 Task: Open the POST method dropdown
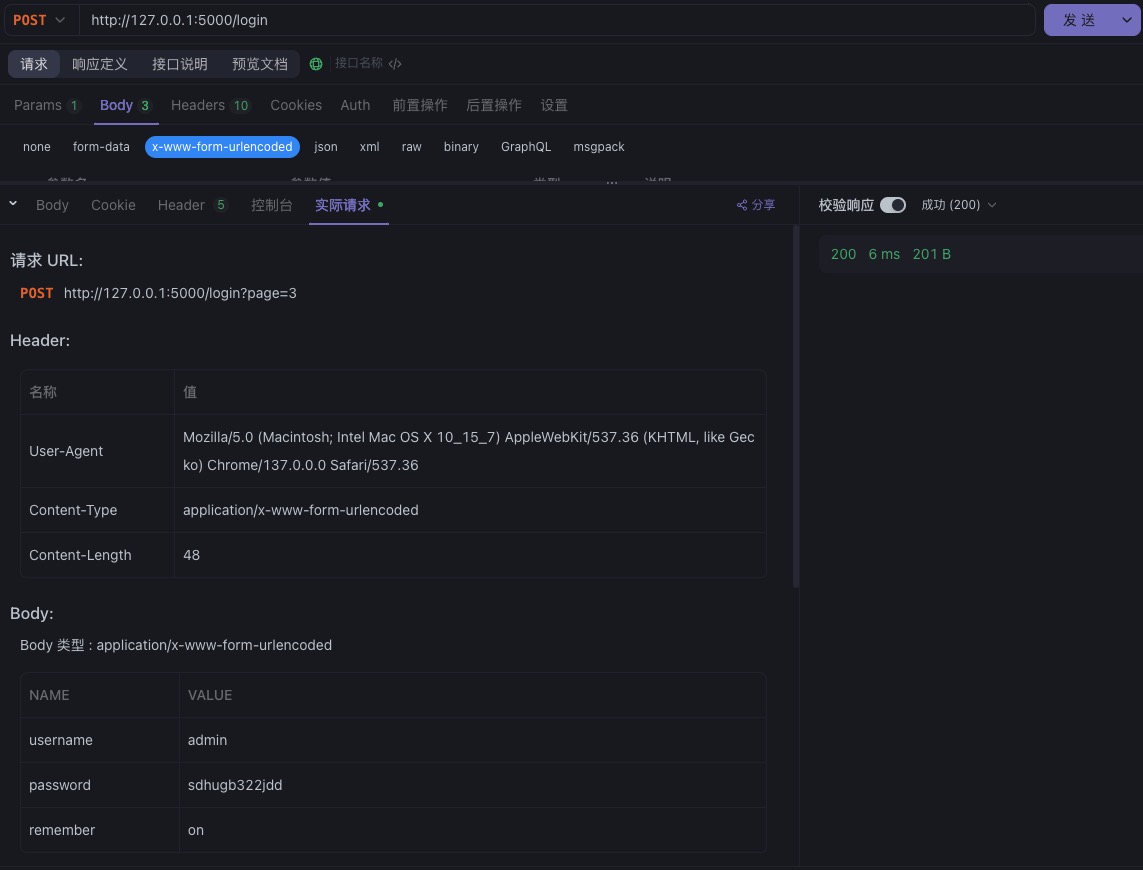40,20
